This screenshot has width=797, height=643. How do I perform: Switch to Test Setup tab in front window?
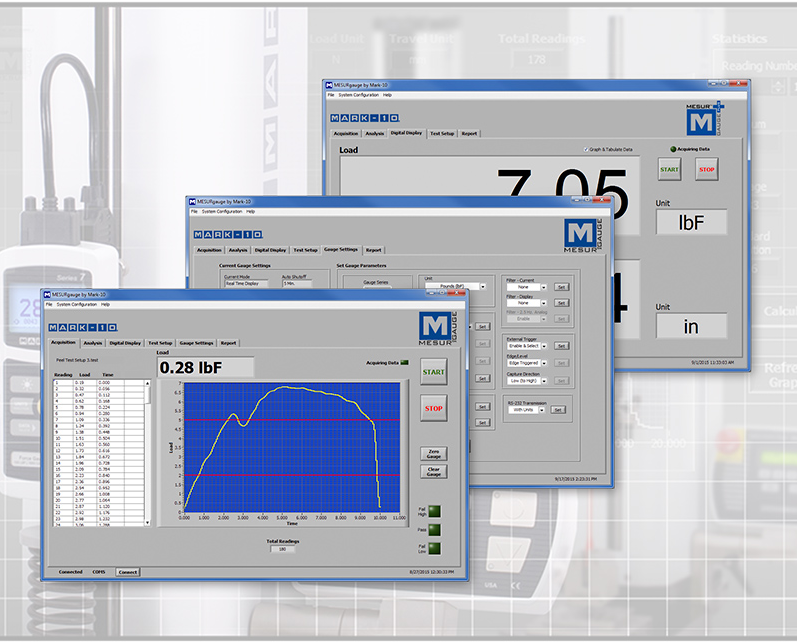(x=160, y=343)
